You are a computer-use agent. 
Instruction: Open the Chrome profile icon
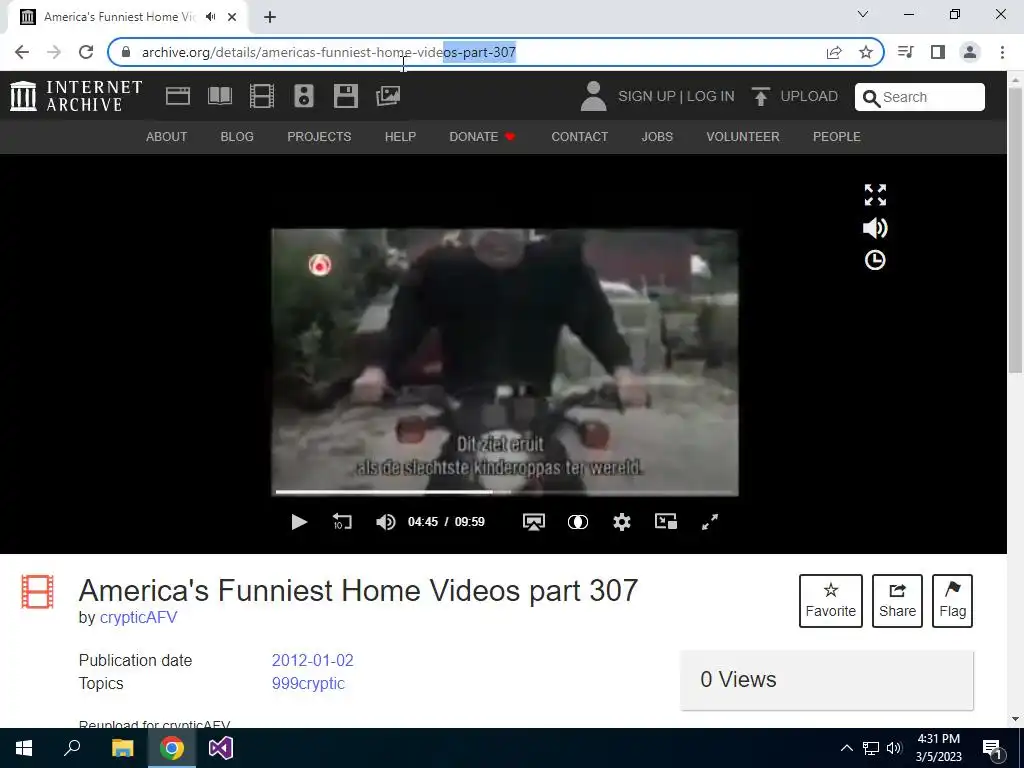[970, 52]
